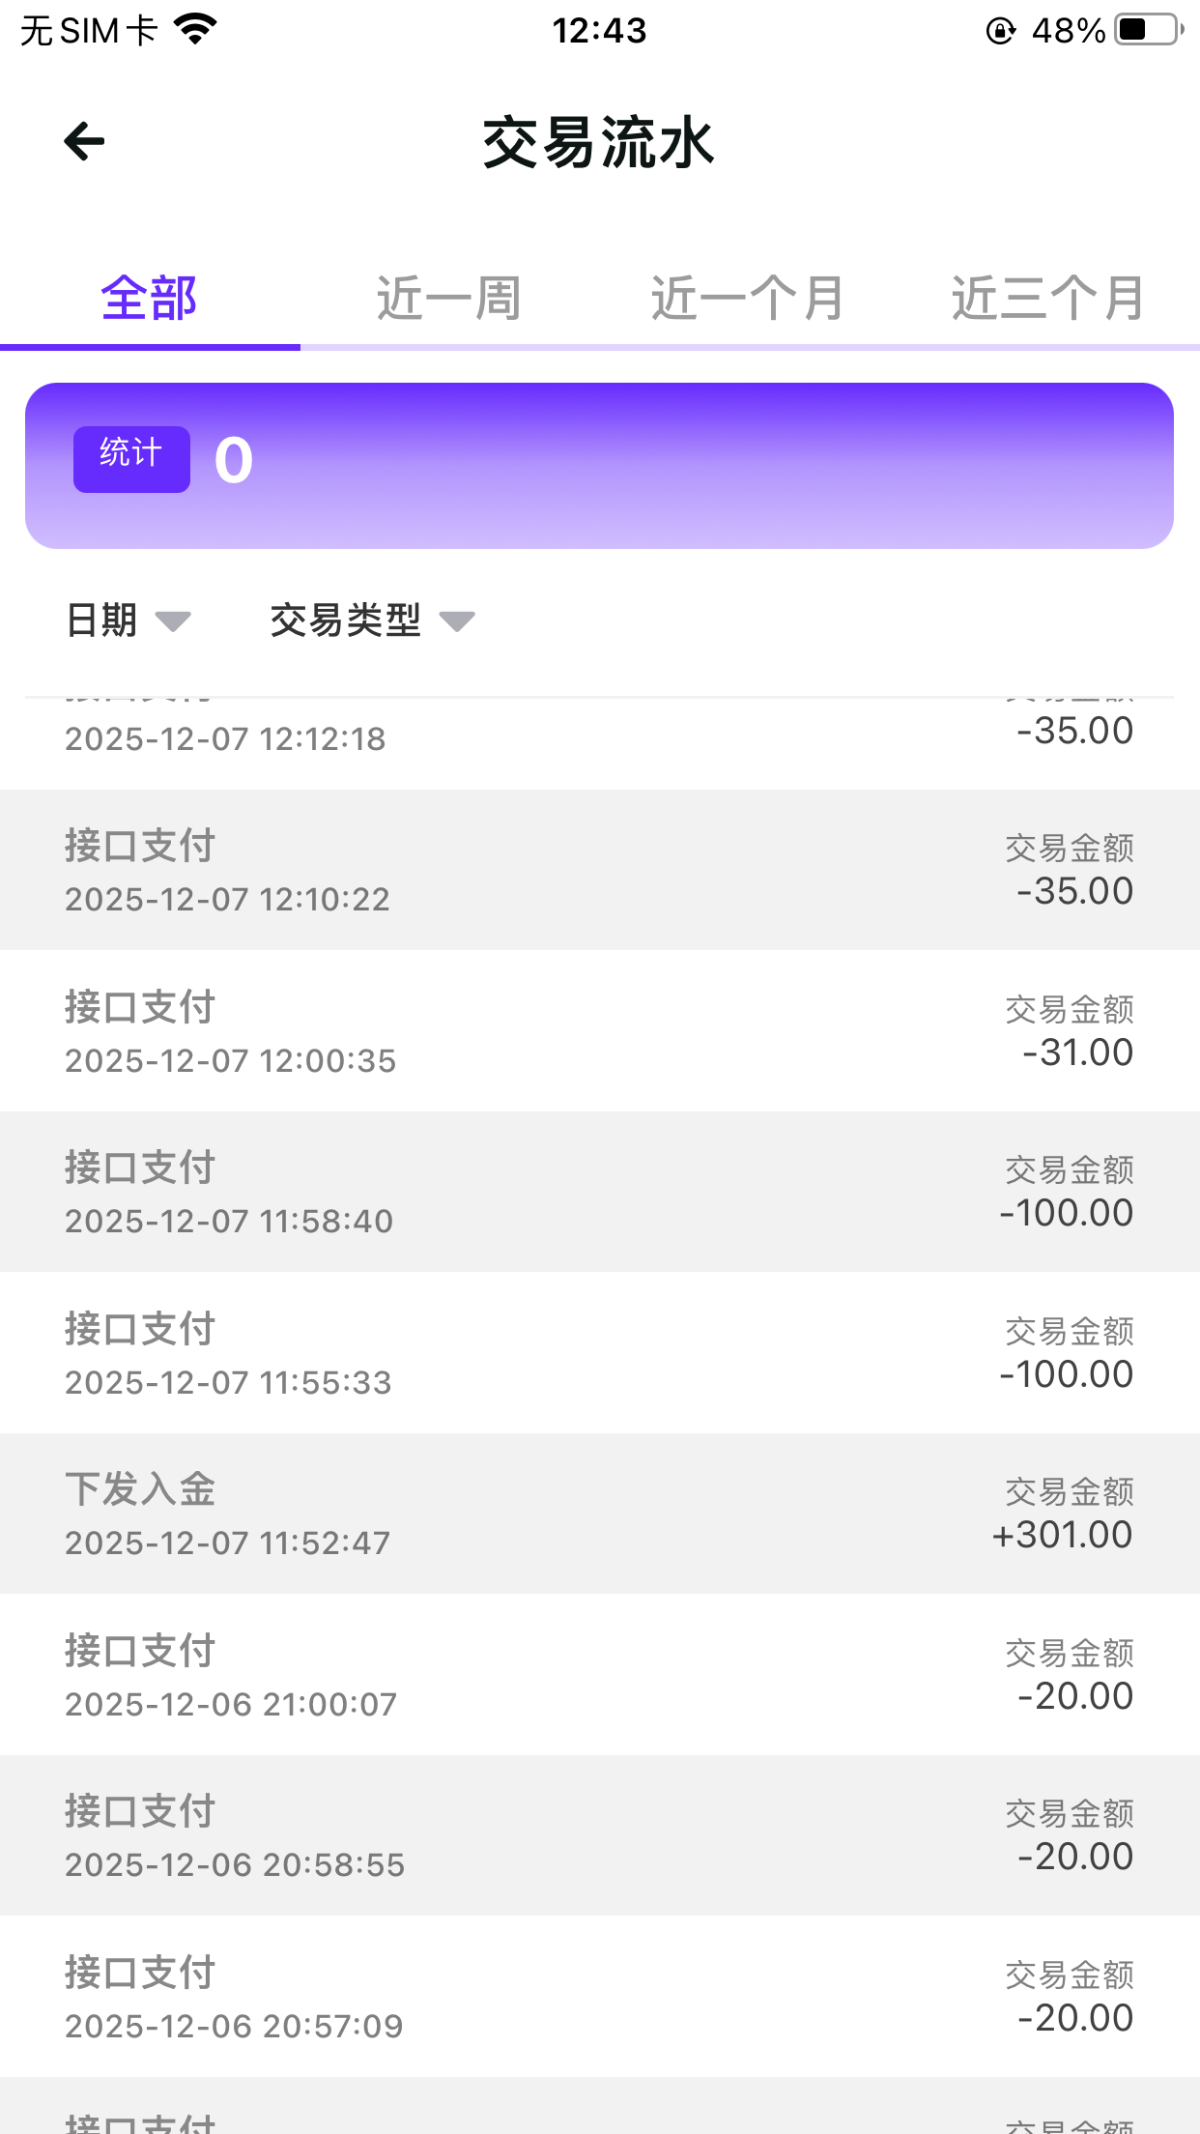
Task: Open the 接口支付 transaction at 11:58:40
Action: pyautogui.click(x=600, y=1192)
